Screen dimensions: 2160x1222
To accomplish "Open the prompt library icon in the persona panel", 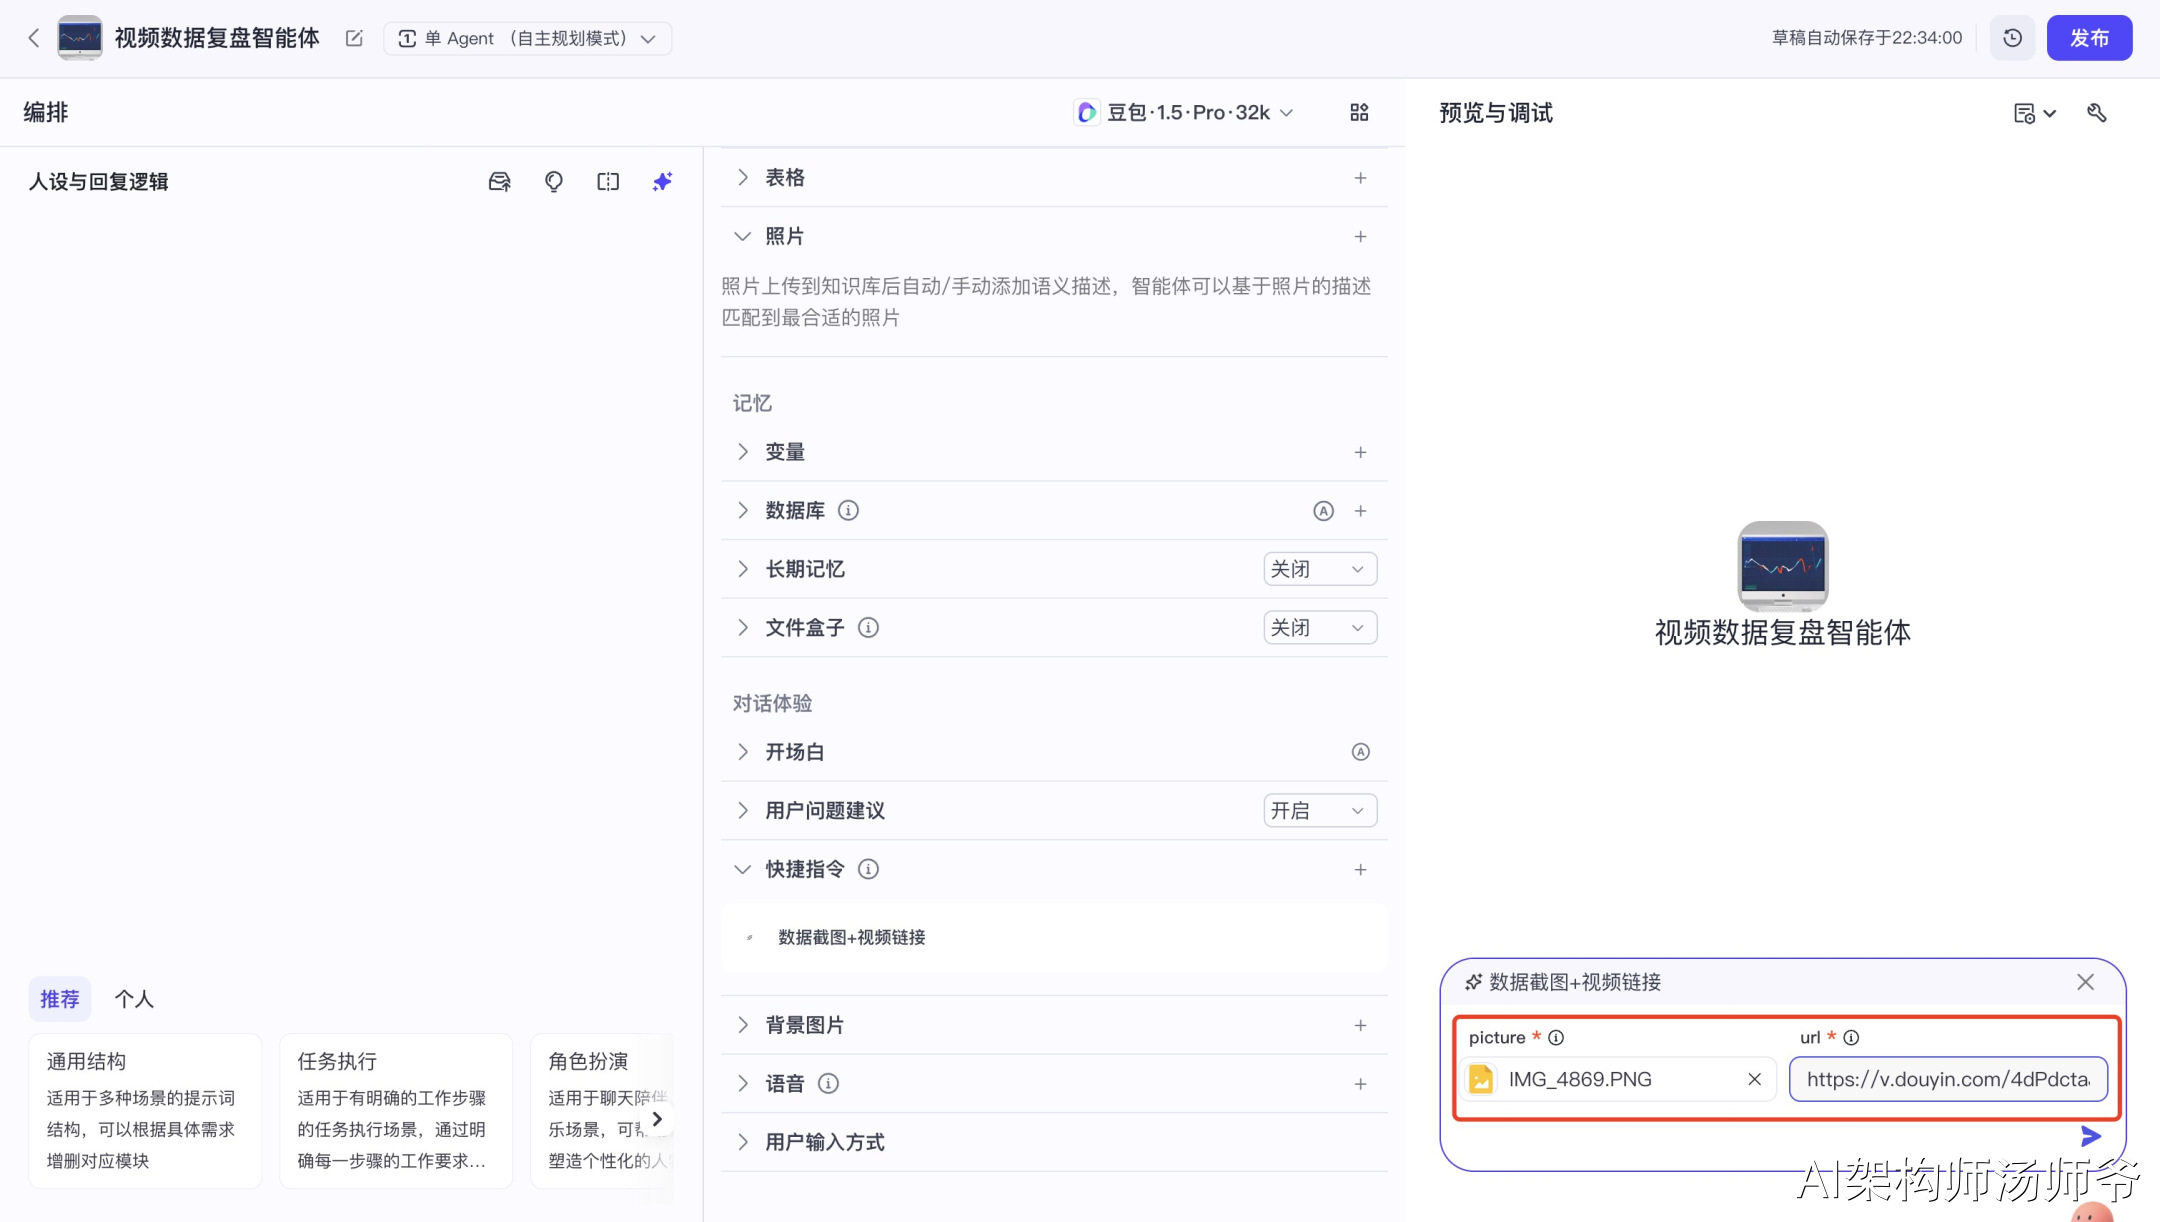I will tap(499, 182).
